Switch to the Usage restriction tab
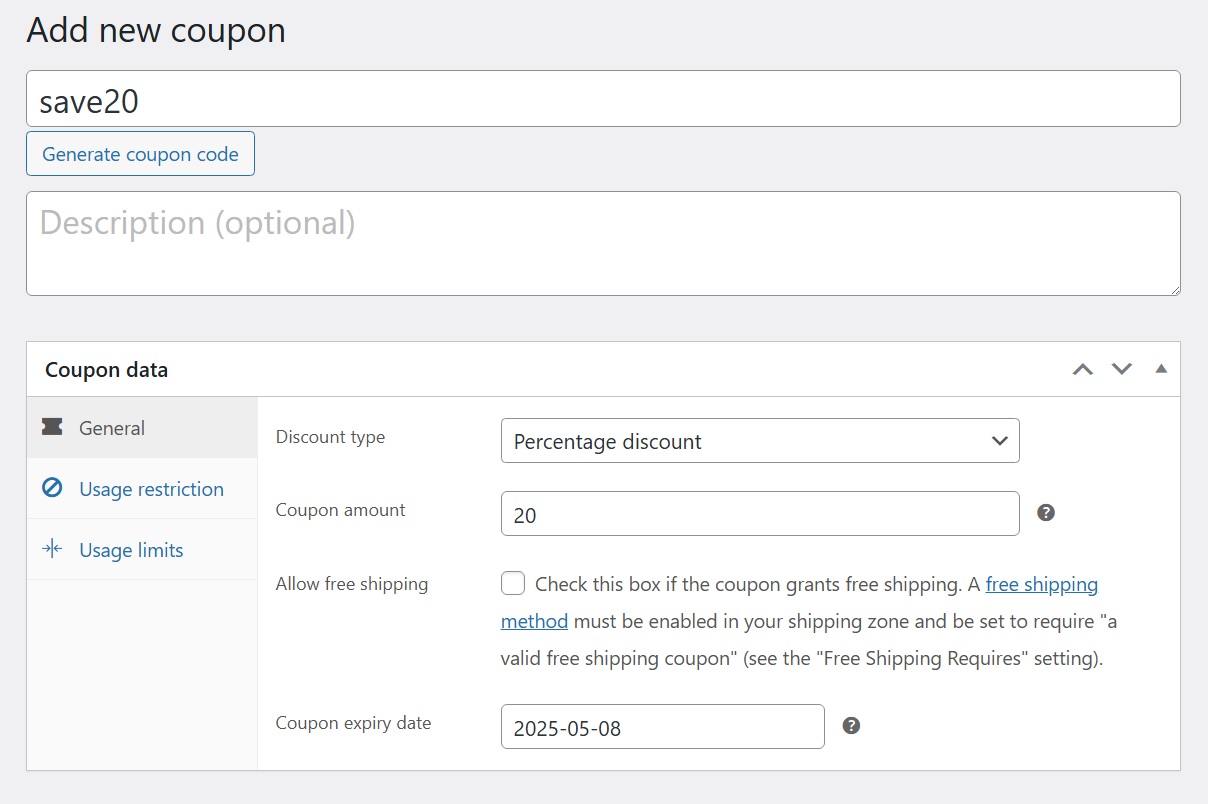The height and width of the screenshot is (804, 1208). click(151, 489)
